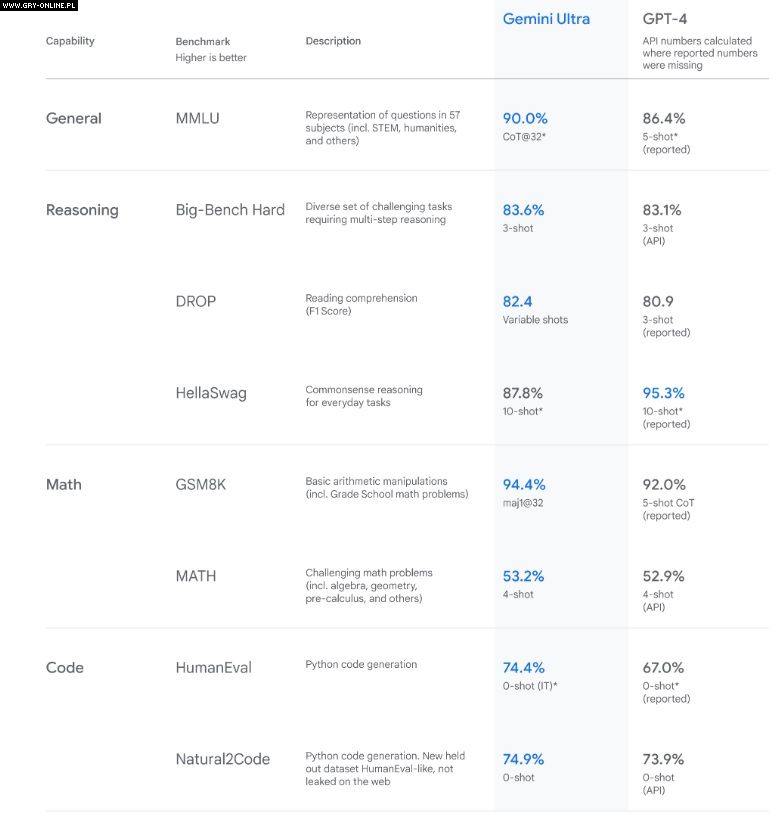Click the GRY-ONLINE.PL watermark logo
Viewport: 780px width, 830px height.
[39, 6]
